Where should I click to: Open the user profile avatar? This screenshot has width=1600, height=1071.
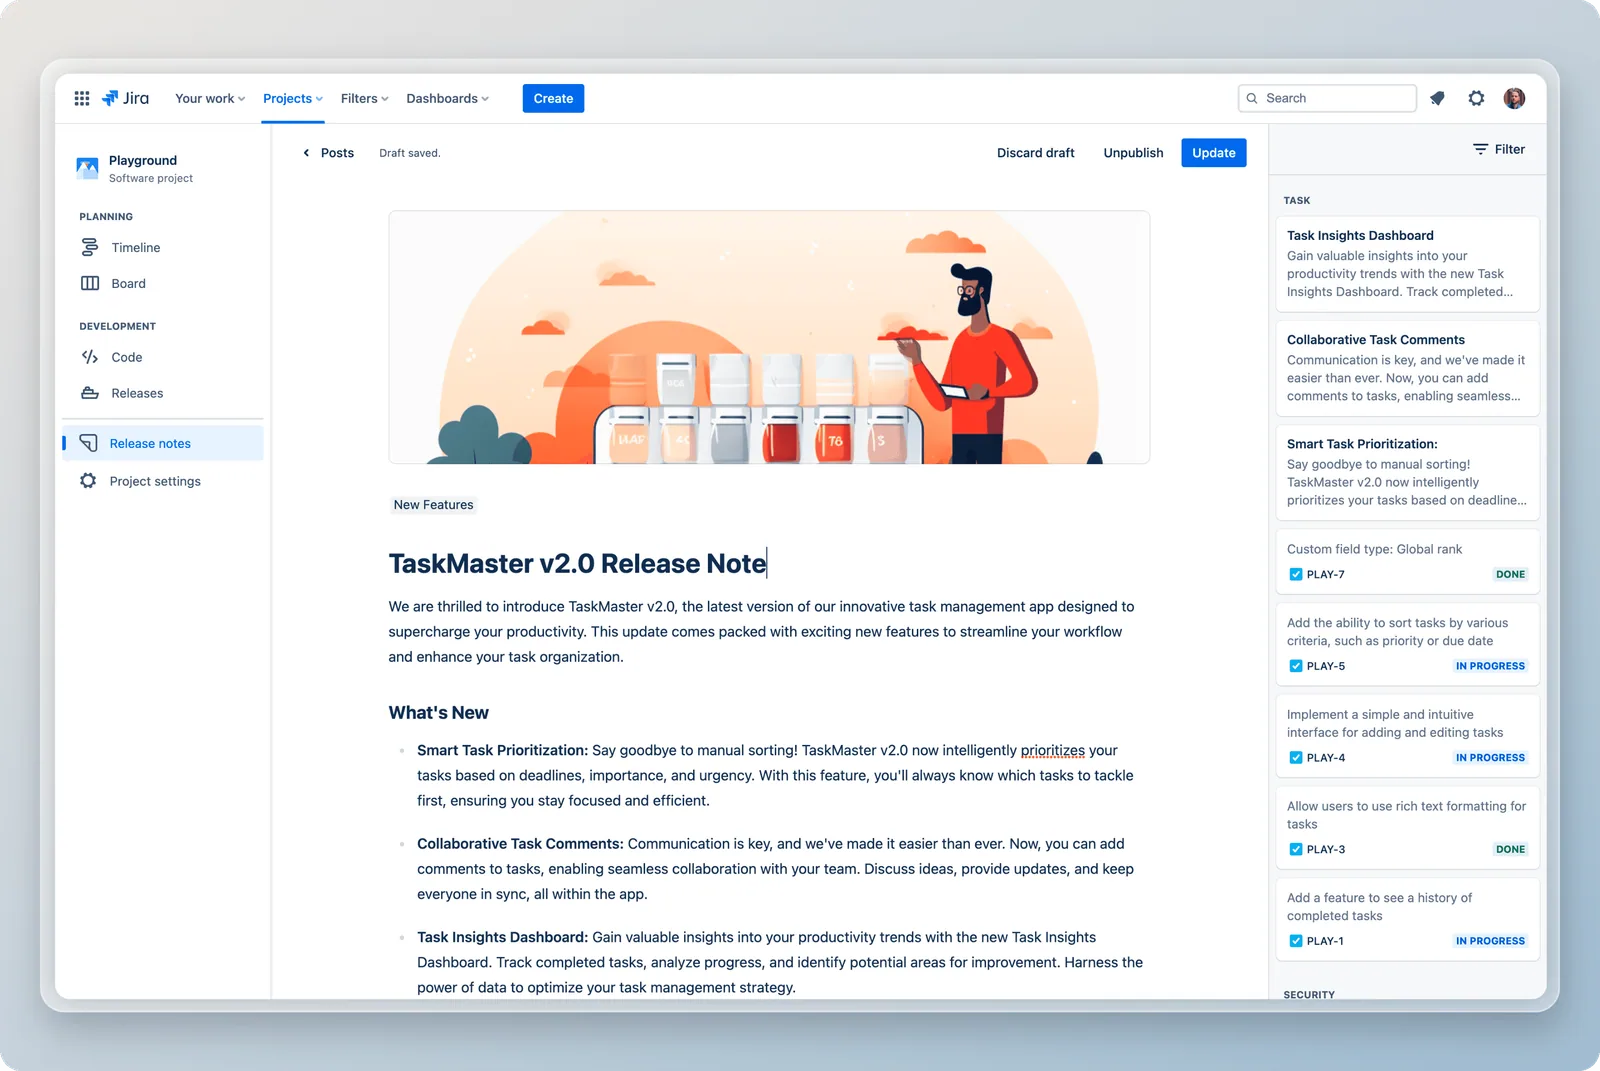(1515, 98)
